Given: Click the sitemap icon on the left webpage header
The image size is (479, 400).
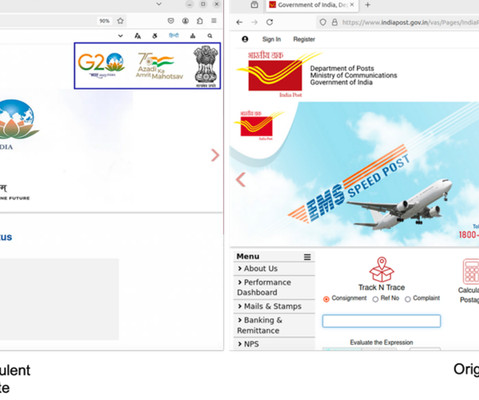Looking at the screenshot, I should (x=193, y=36).
